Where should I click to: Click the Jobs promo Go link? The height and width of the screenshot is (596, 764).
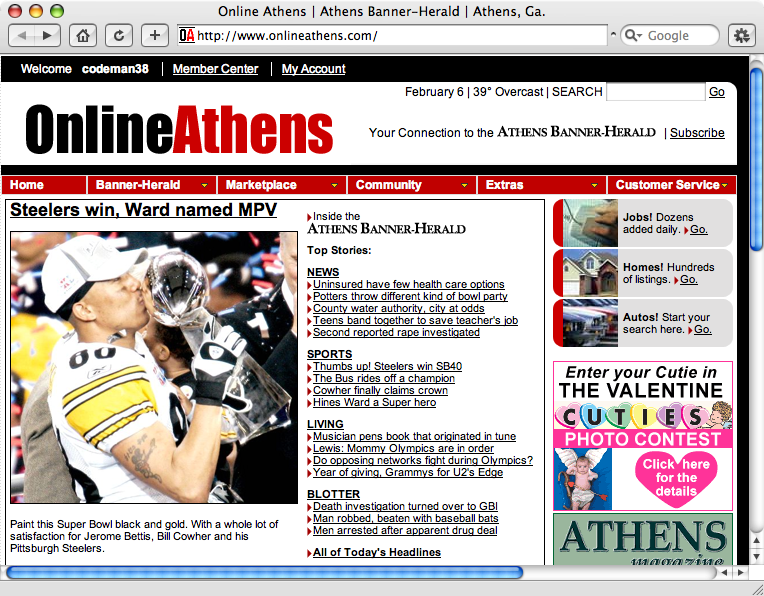pyautogui.click(x=699, y=230)
